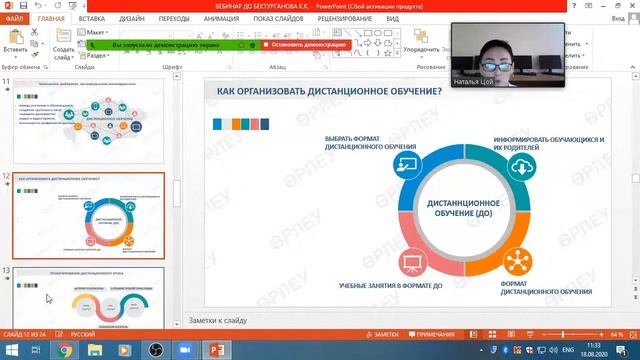Image resolution: width=640 pixels, height=360 pixels.
Task: Select the oval shape in shapes gallery
Action: (x=378, y=33)
